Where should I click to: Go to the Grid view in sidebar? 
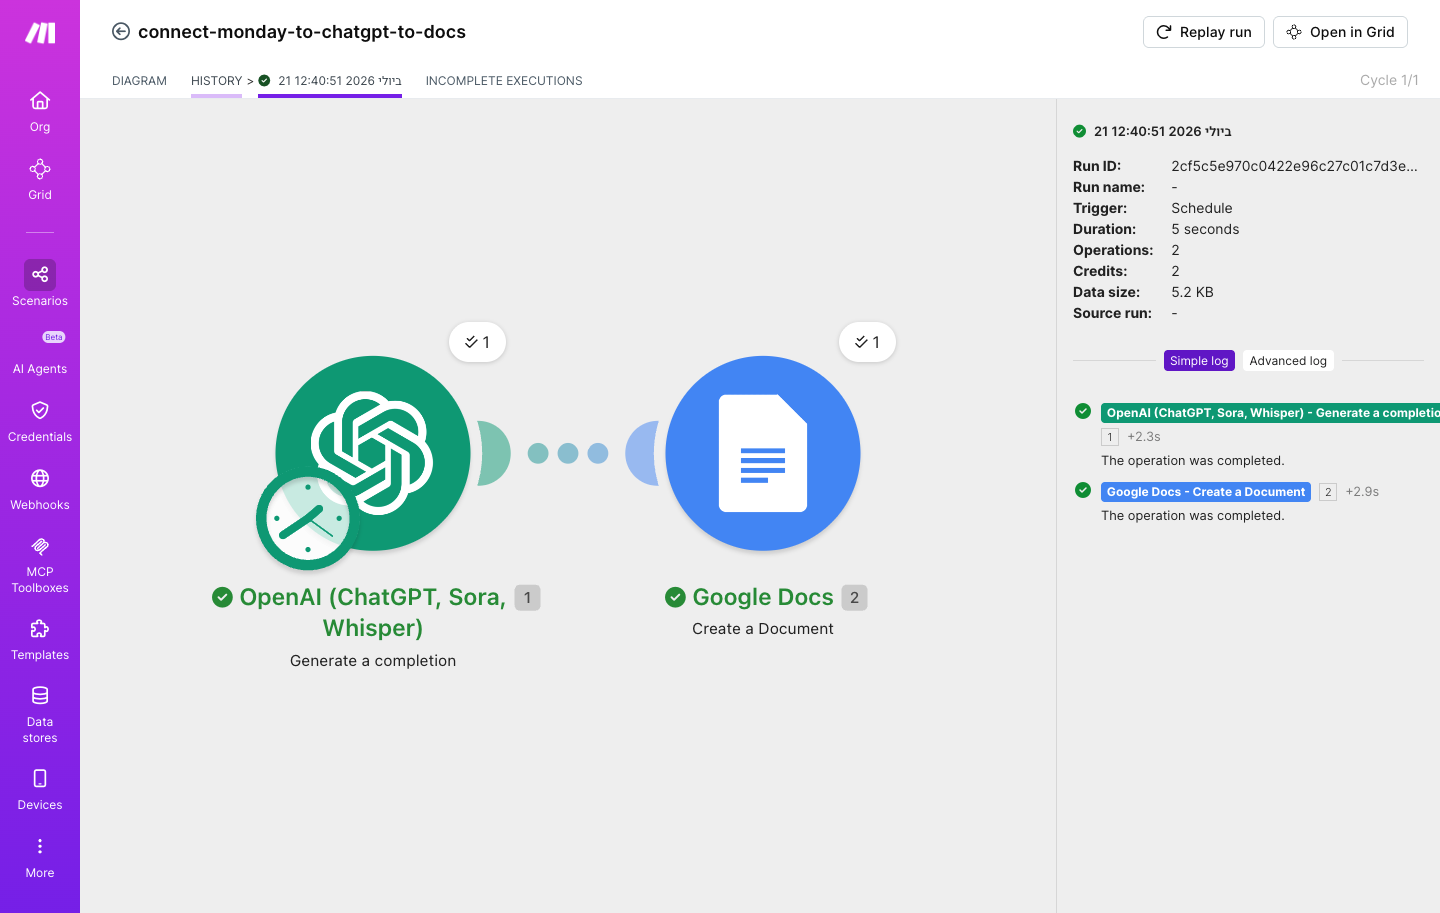(x=40, y=179)
